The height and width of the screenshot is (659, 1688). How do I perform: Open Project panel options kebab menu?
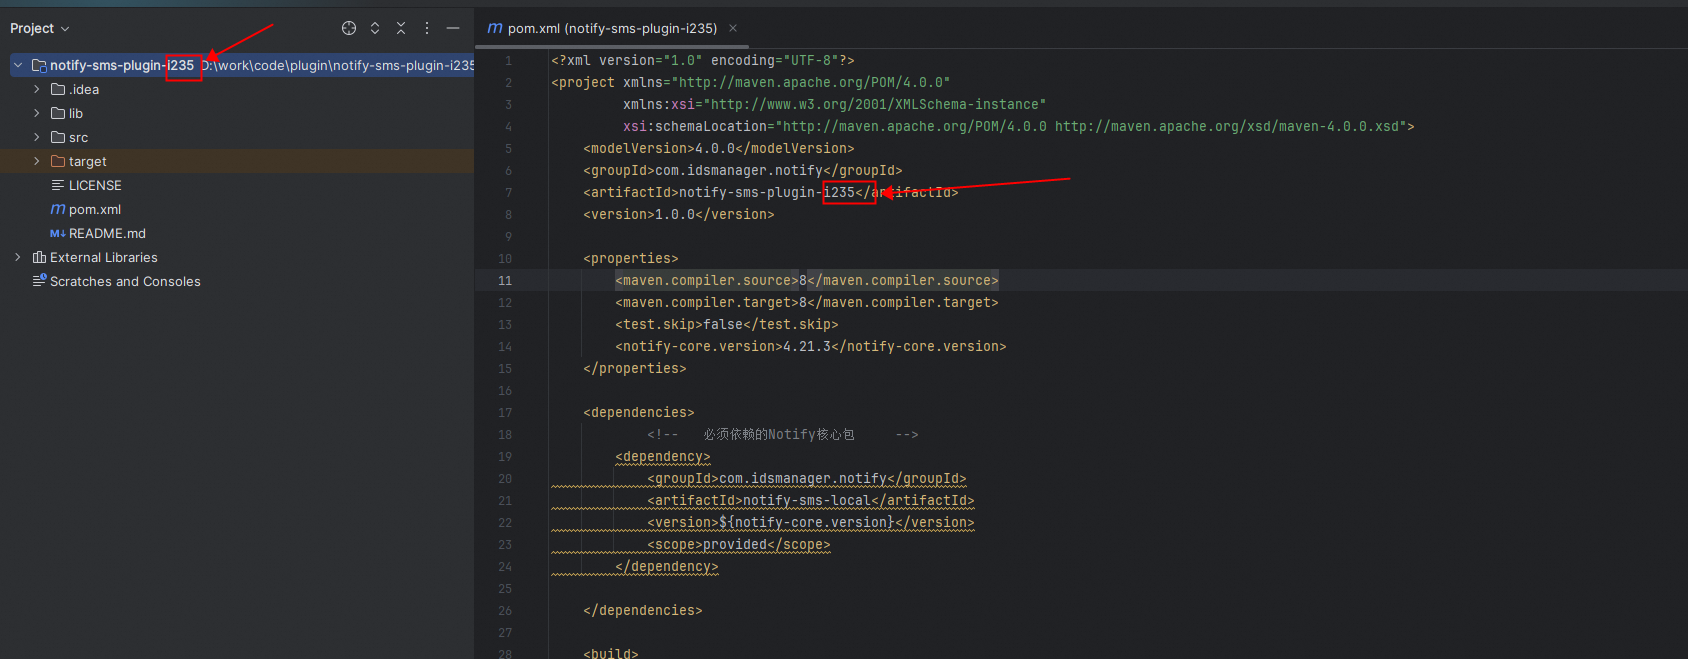(427, 28)
